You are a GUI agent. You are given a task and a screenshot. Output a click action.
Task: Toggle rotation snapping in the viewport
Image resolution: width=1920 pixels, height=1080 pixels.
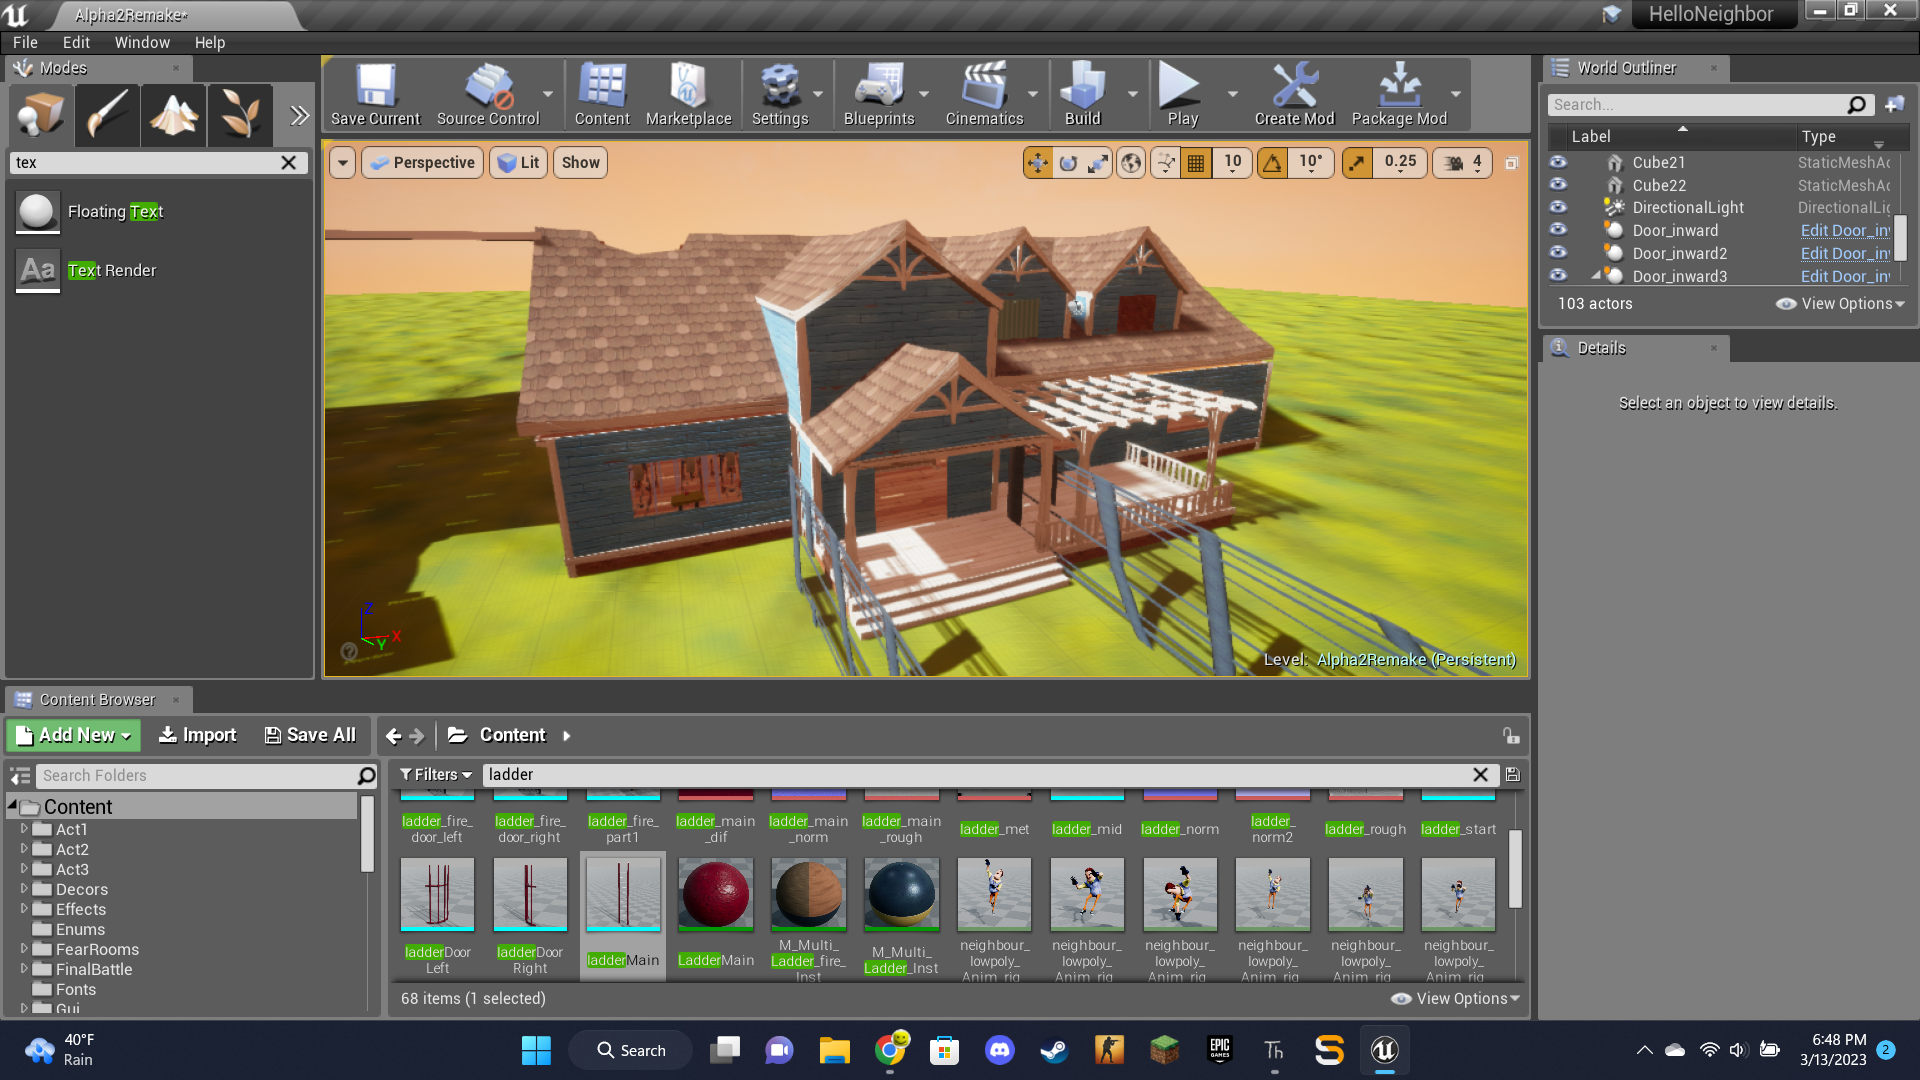(1272, 163)
